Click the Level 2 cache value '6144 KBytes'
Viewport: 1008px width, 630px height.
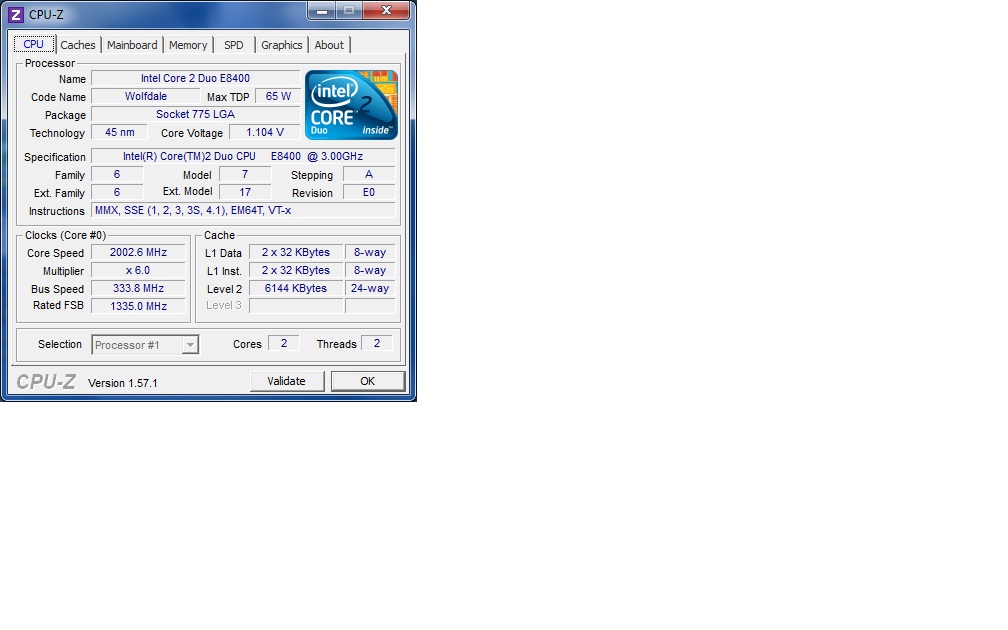coord(296,289)
